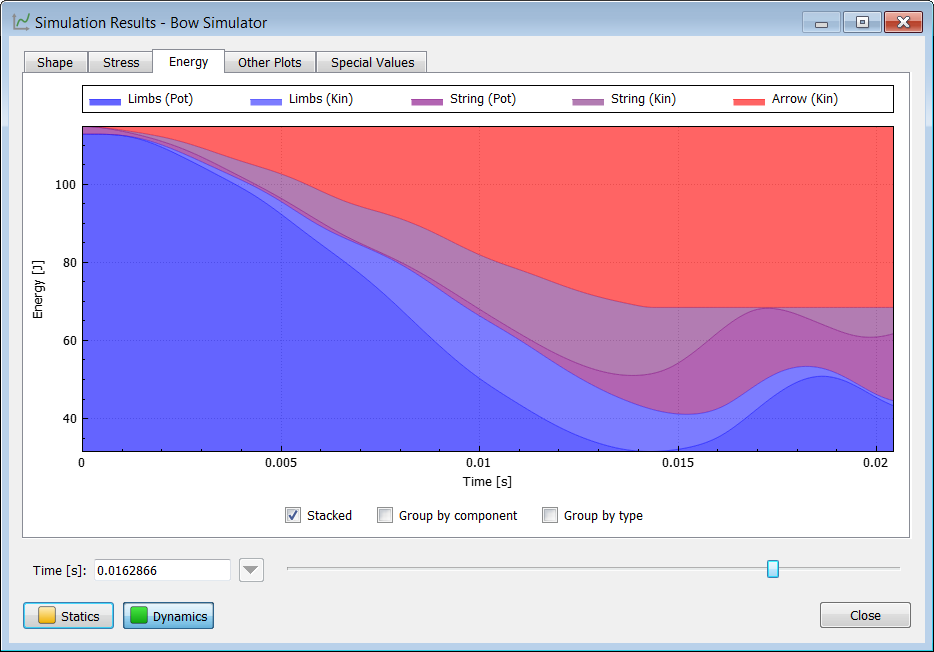Image resolution: width=934 pixels, height=652 pixels.
Task: Click the Limbs (Pot) legend swatch
Action: click(105, 102)
